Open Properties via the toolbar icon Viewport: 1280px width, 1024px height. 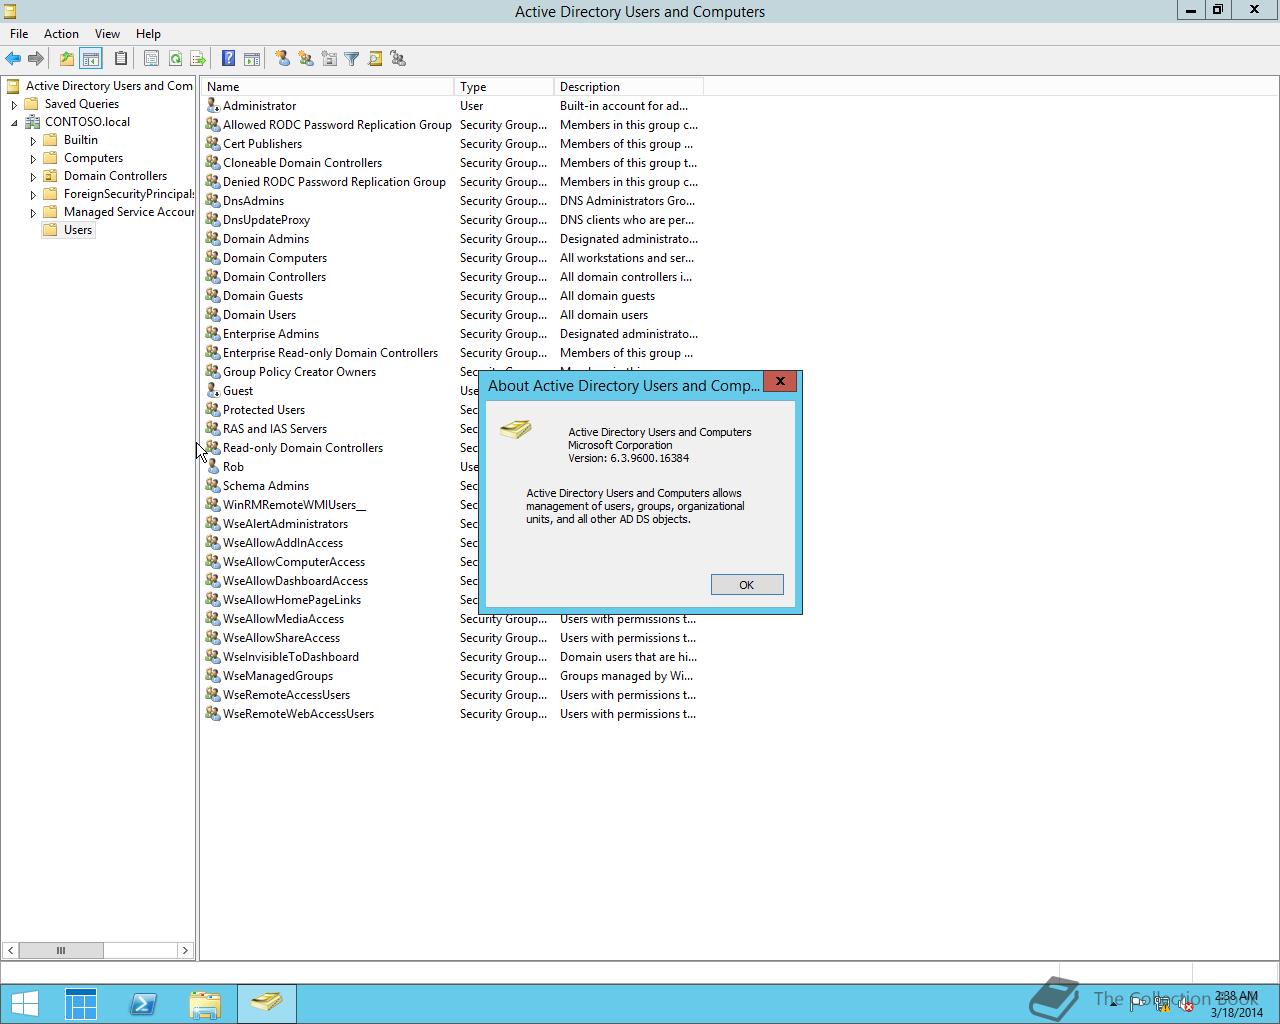[x=151, y=59]
